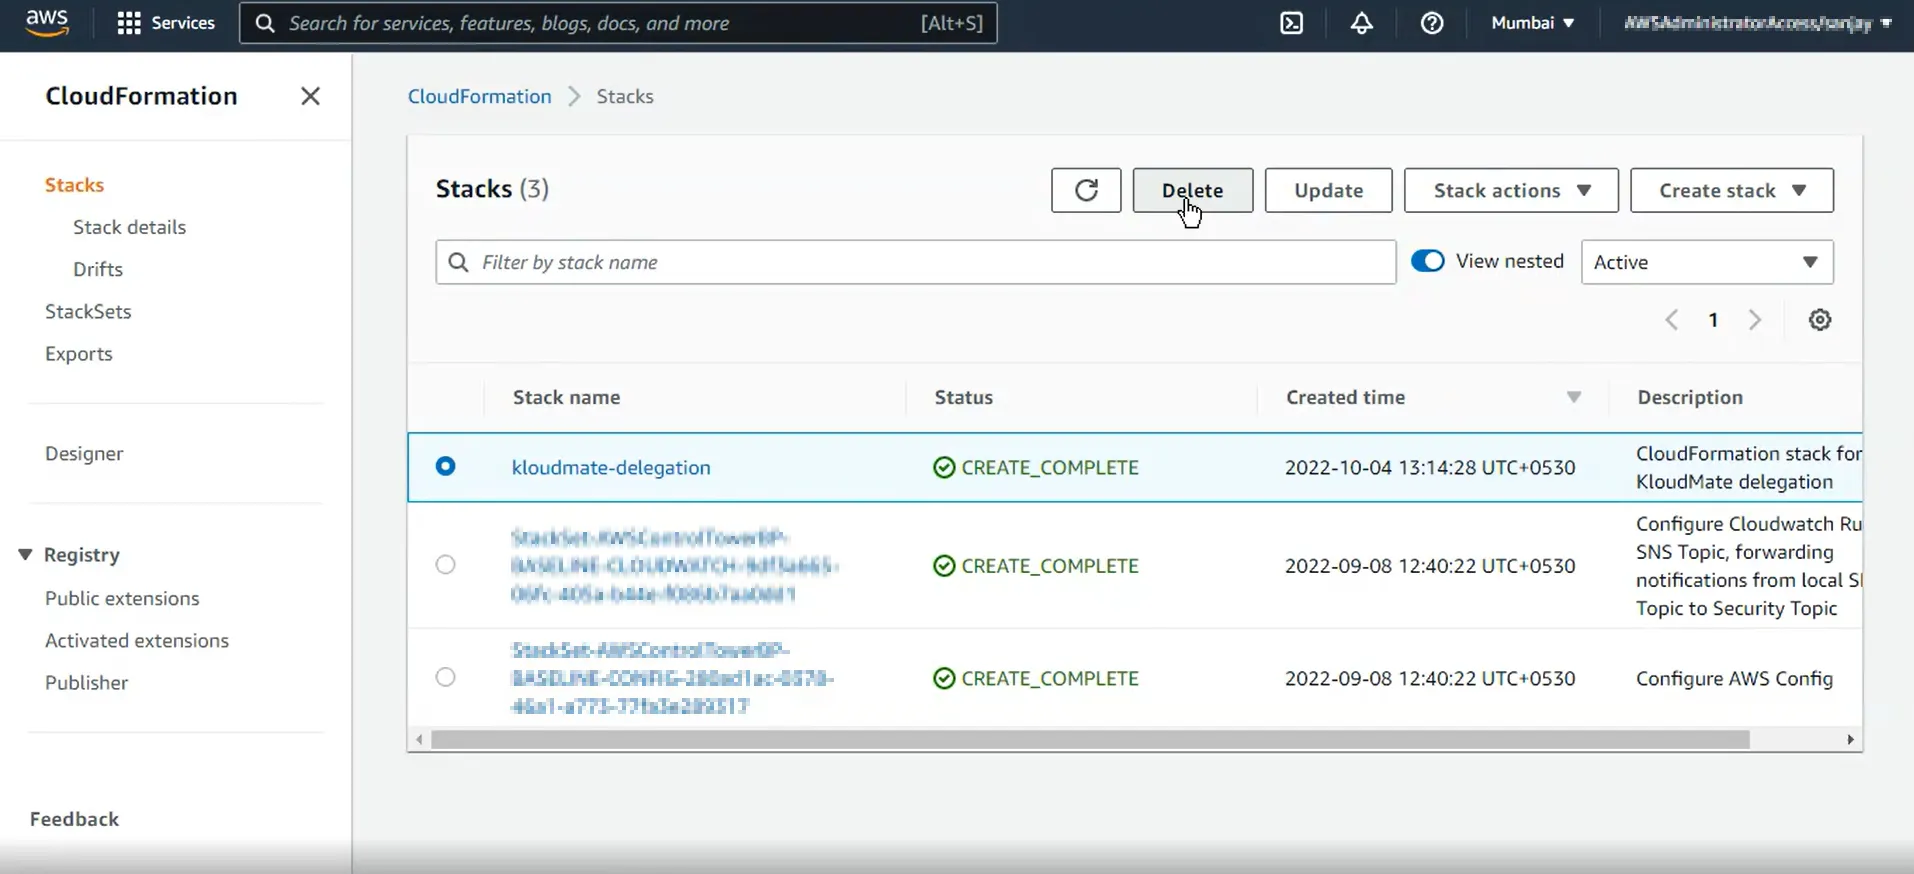Collapse the Registry section
This screenshot has width=1914, height=874.
25,555
